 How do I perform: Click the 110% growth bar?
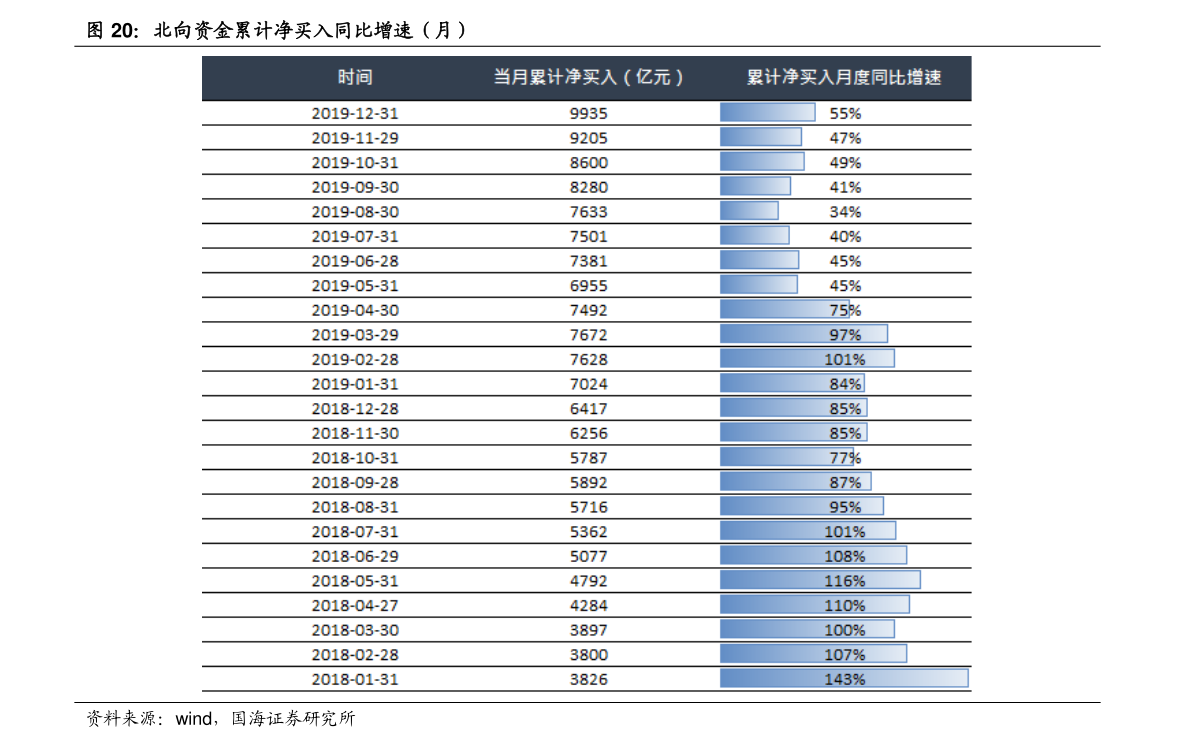tap(844, 605)
